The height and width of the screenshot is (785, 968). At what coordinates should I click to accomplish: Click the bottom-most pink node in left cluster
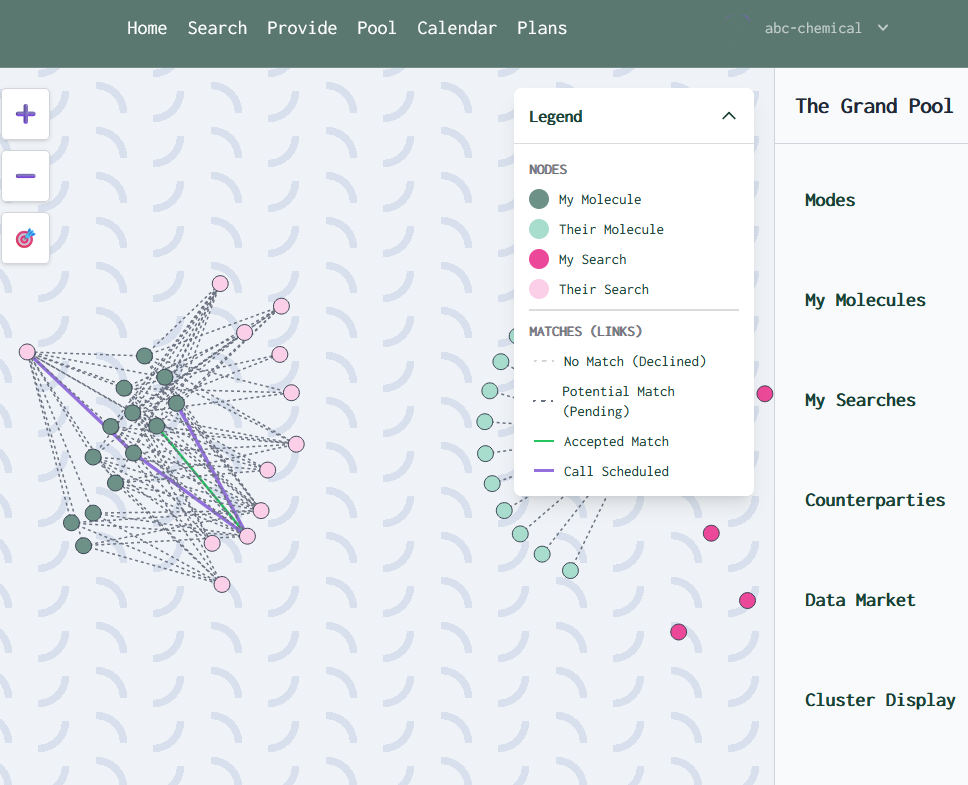(x=222, y=584)
